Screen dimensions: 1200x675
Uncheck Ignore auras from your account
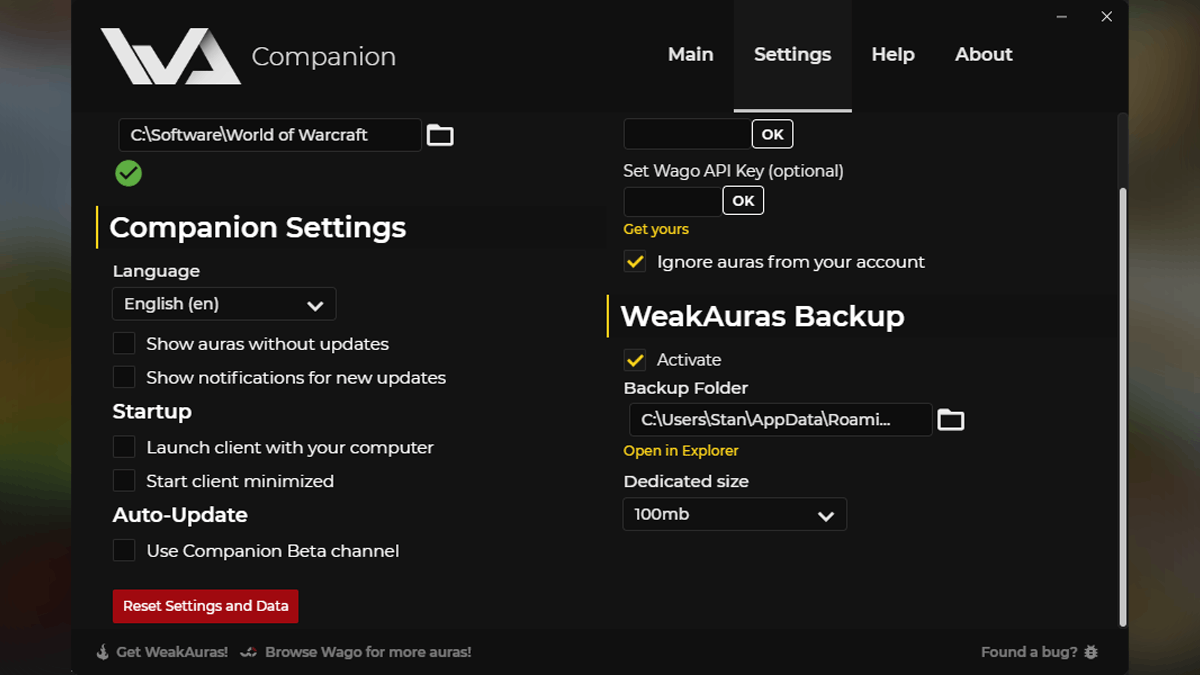635,262
